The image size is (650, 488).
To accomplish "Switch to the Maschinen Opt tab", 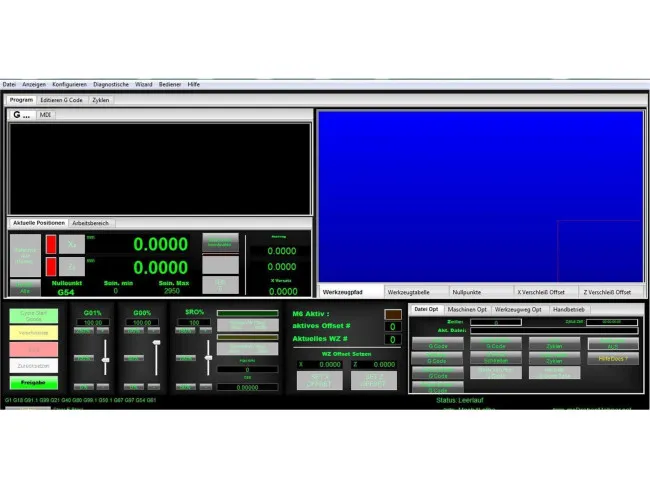I will coord(467,310).
